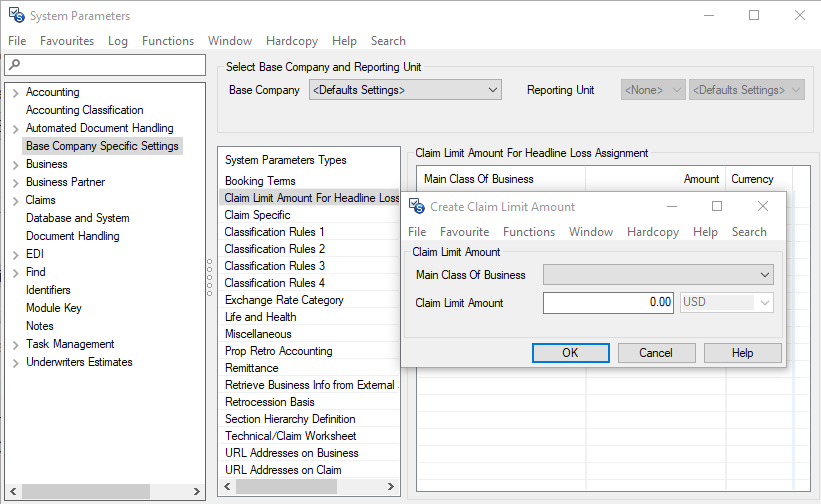The height and width of the screenshot is (504, 821).
Task: Expand the Accounting tree node
Action: click(15, 93)
